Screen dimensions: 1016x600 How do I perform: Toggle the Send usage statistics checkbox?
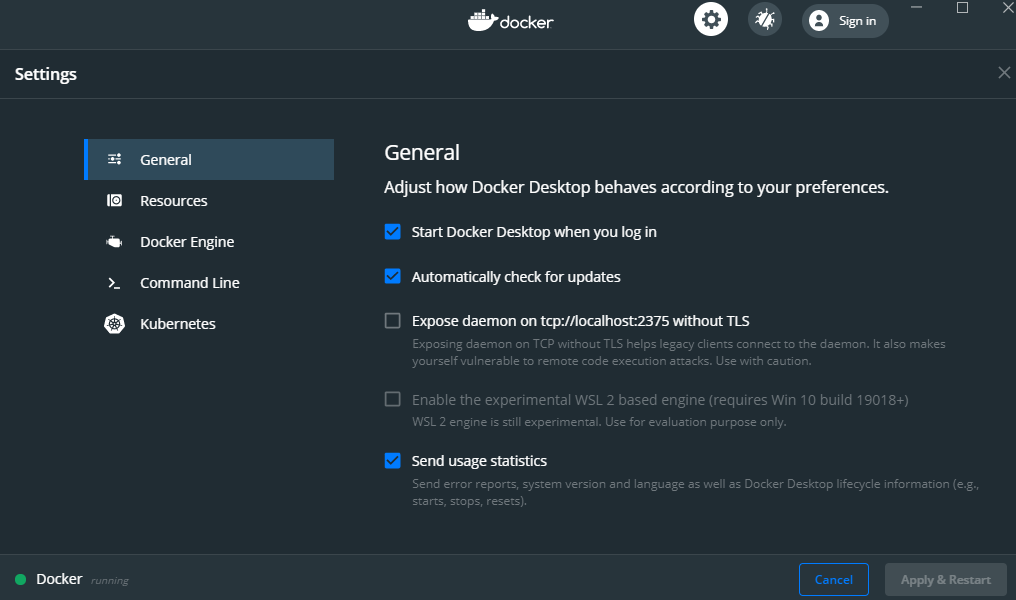393,461
